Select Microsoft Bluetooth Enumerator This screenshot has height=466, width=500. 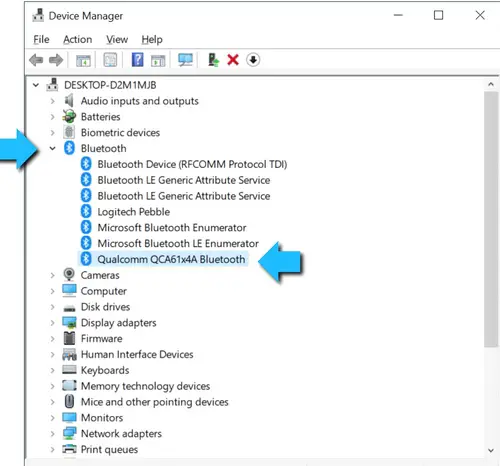tap(172, 228)
